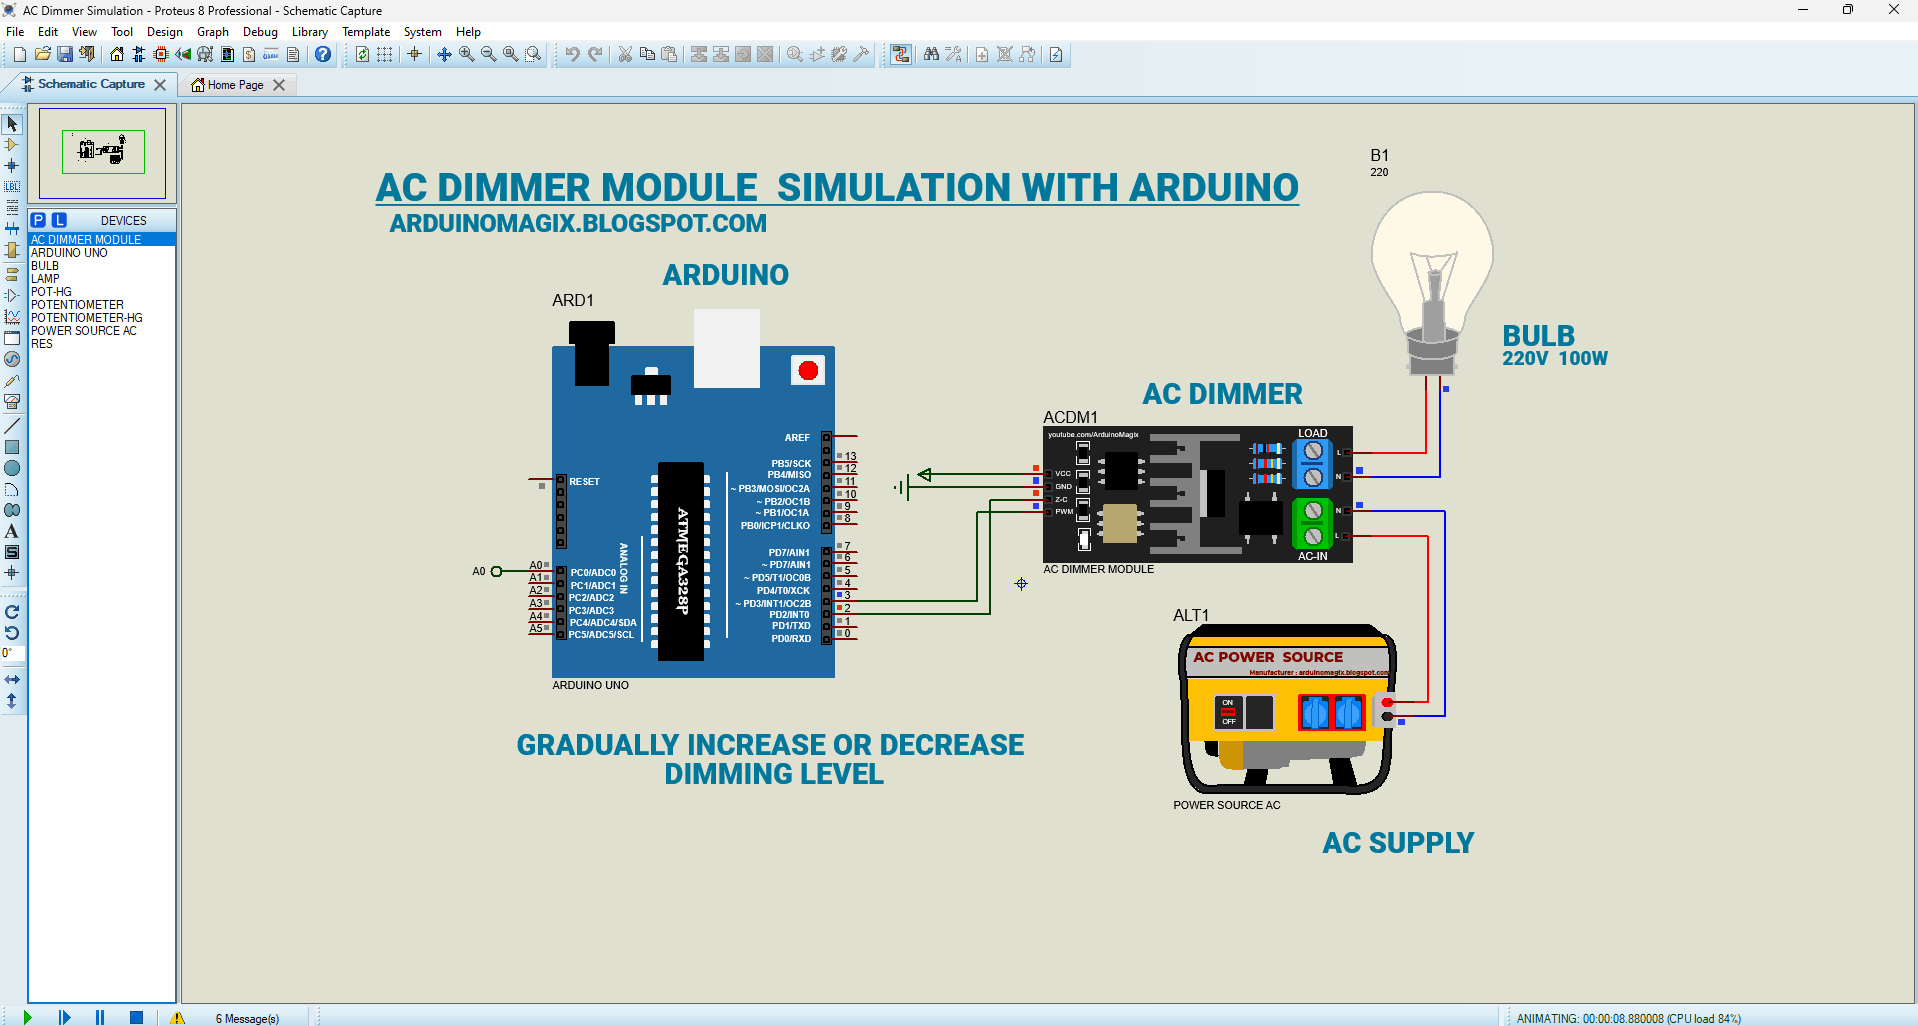Select POTENTIOMETER-HG in devices list
This screenshot has height=1026, width=1918.
click(x=102, y=318)
